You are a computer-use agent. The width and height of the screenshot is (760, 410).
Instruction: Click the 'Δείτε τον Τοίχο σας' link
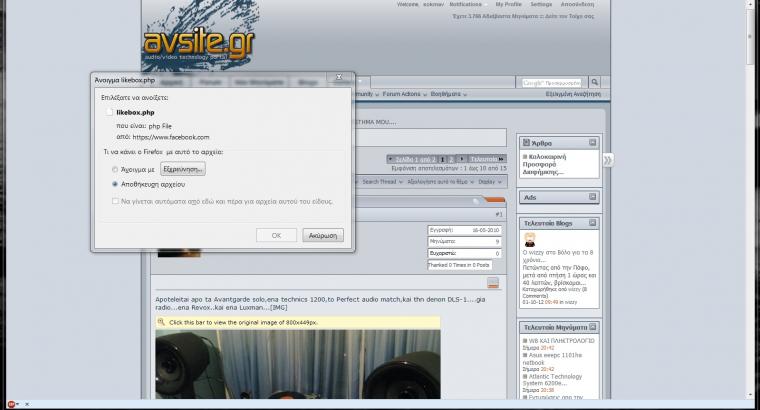pyautogui.click(x=569, y=16)
